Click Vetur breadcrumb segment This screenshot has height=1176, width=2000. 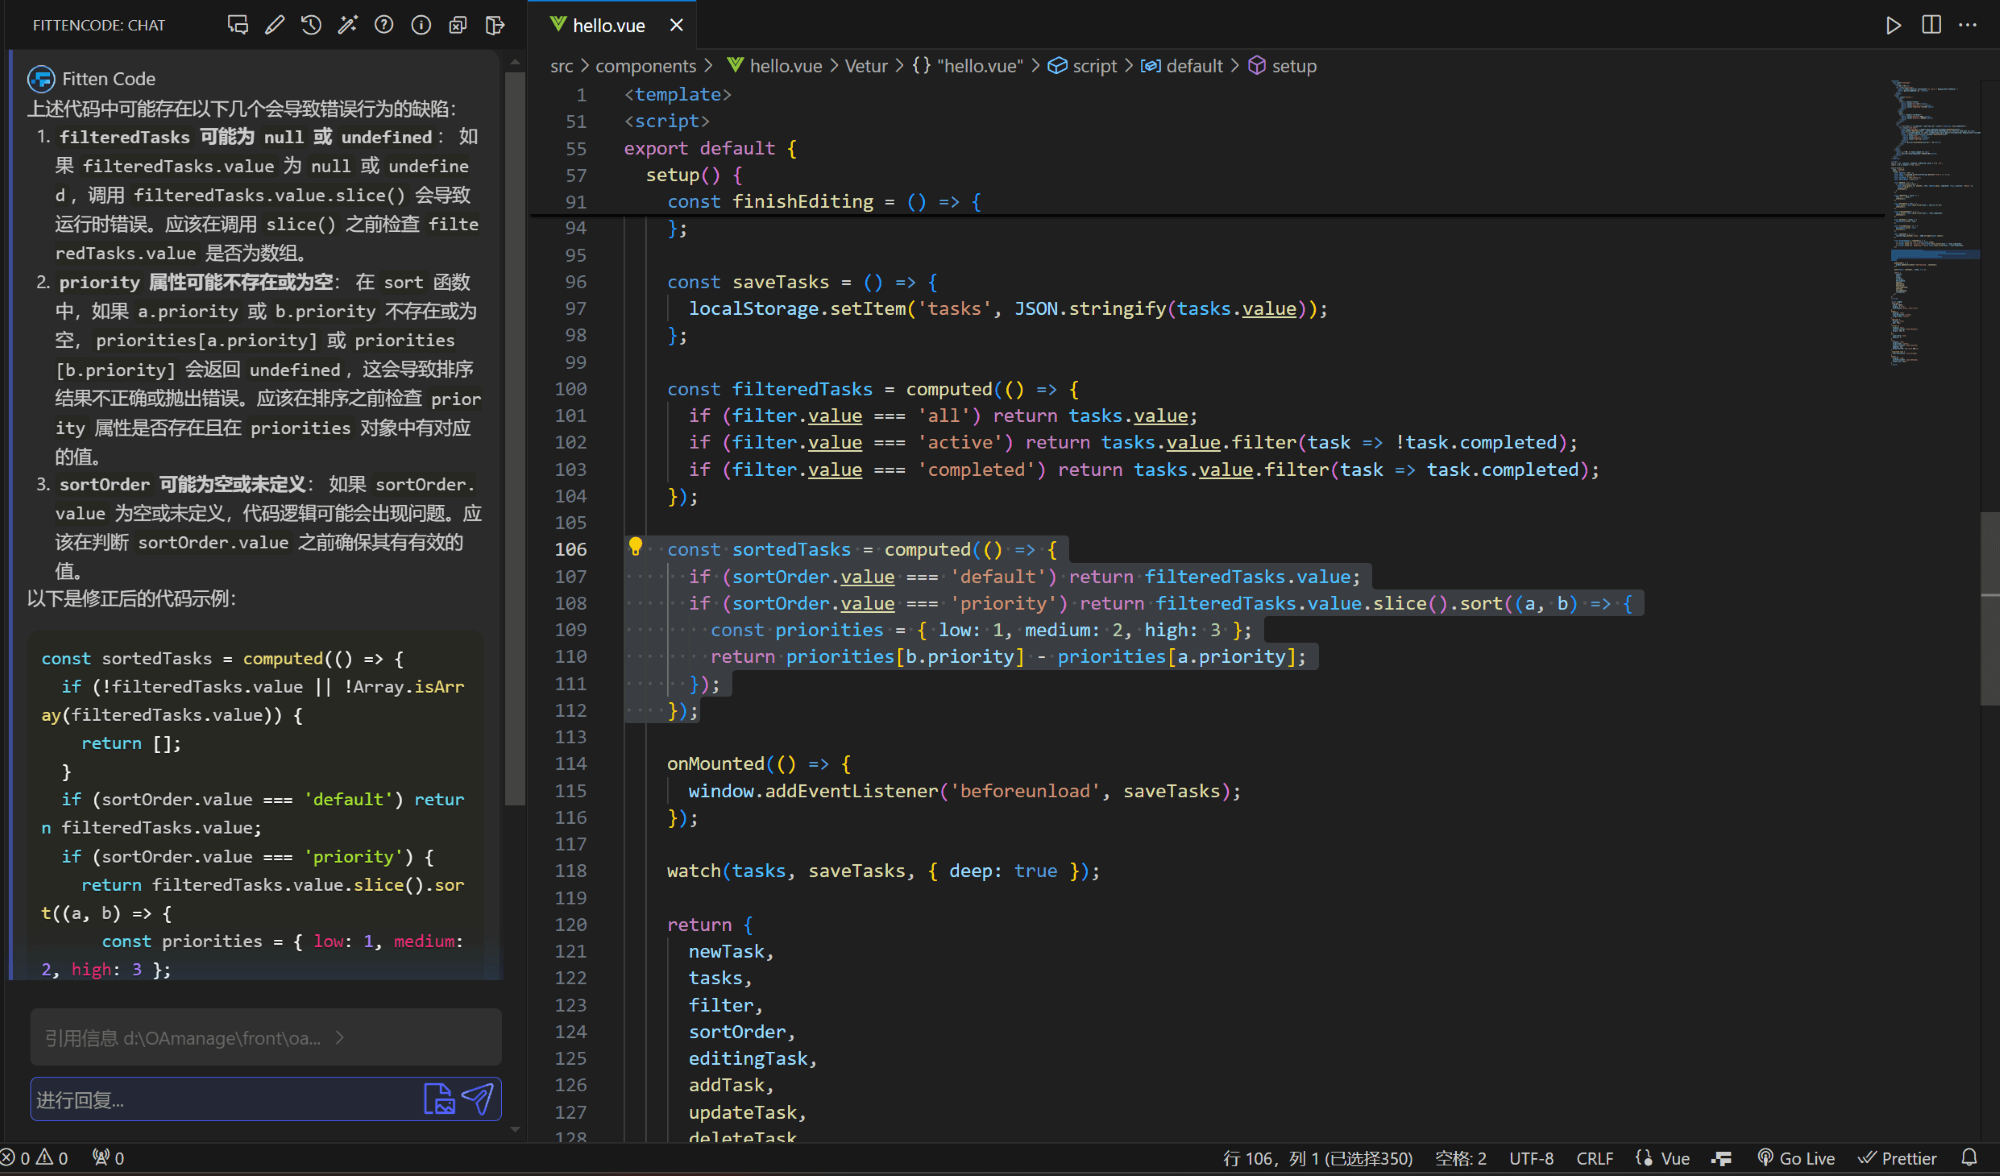tap(866, 66)
